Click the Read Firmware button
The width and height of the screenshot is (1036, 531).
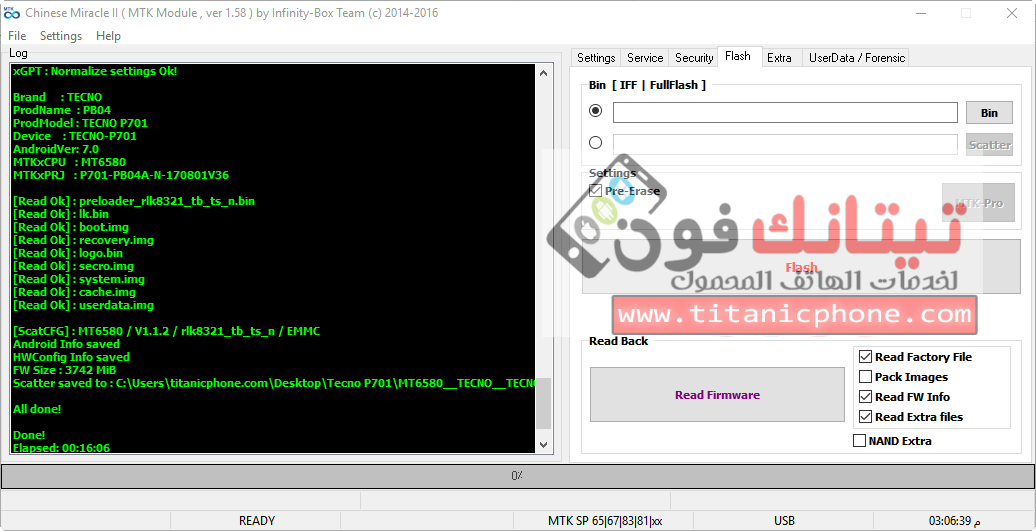(x=717, y=395)
